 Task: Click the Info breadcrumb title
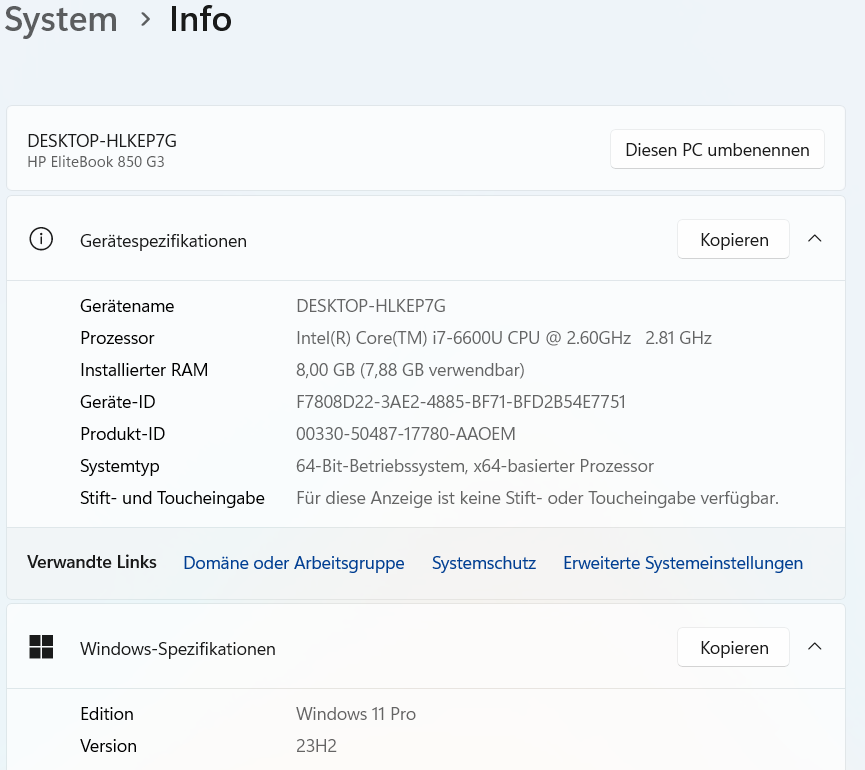point(201,19)
